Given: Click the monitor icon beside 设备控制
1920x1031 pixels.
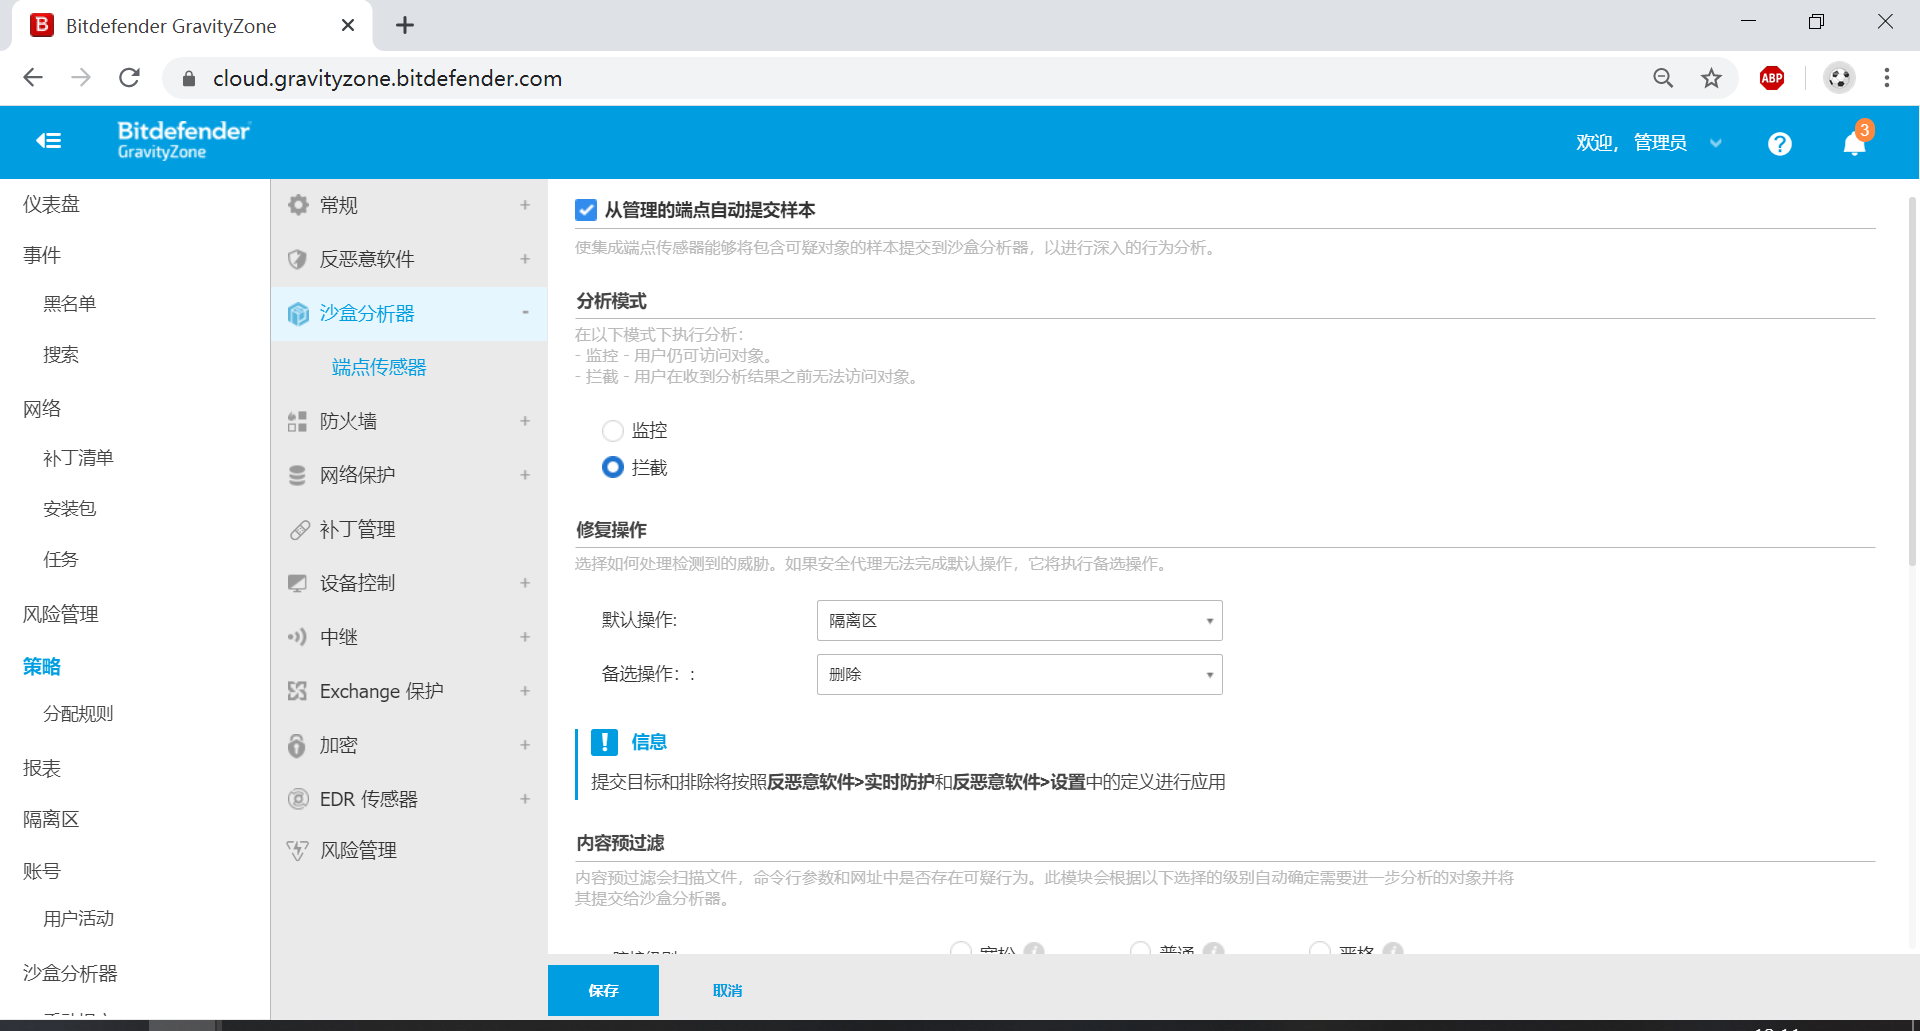Looking at the screenshot, I should [297, 583].
